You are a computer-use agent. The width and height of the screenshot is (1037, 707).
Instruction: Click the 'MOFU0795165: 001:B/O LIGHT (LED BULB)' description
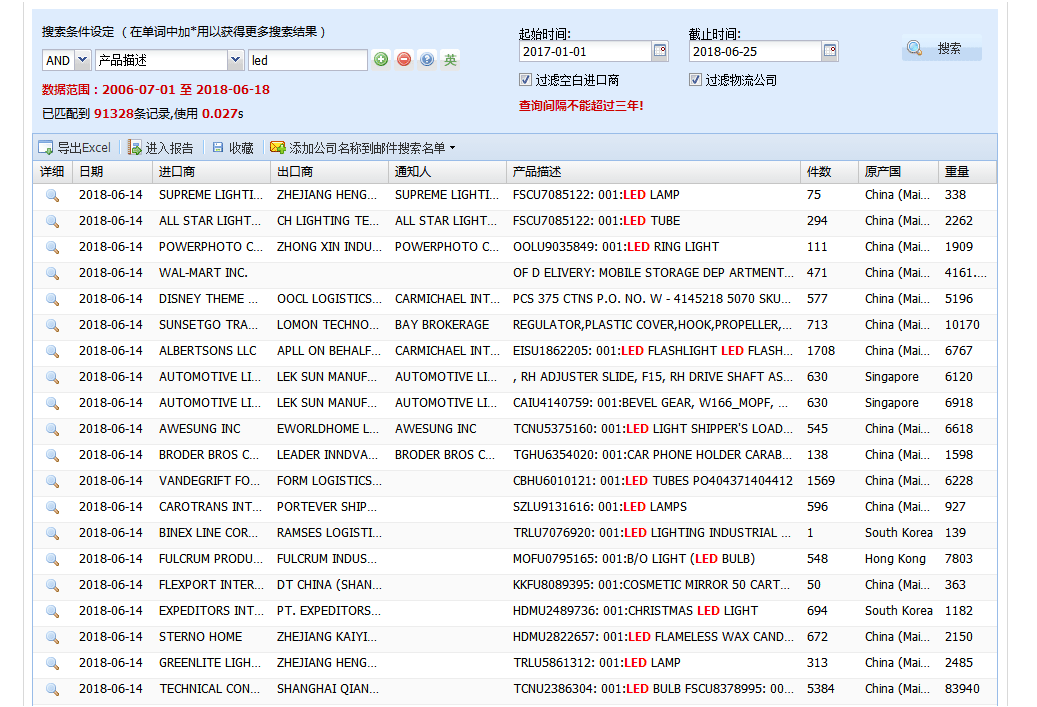634,559
